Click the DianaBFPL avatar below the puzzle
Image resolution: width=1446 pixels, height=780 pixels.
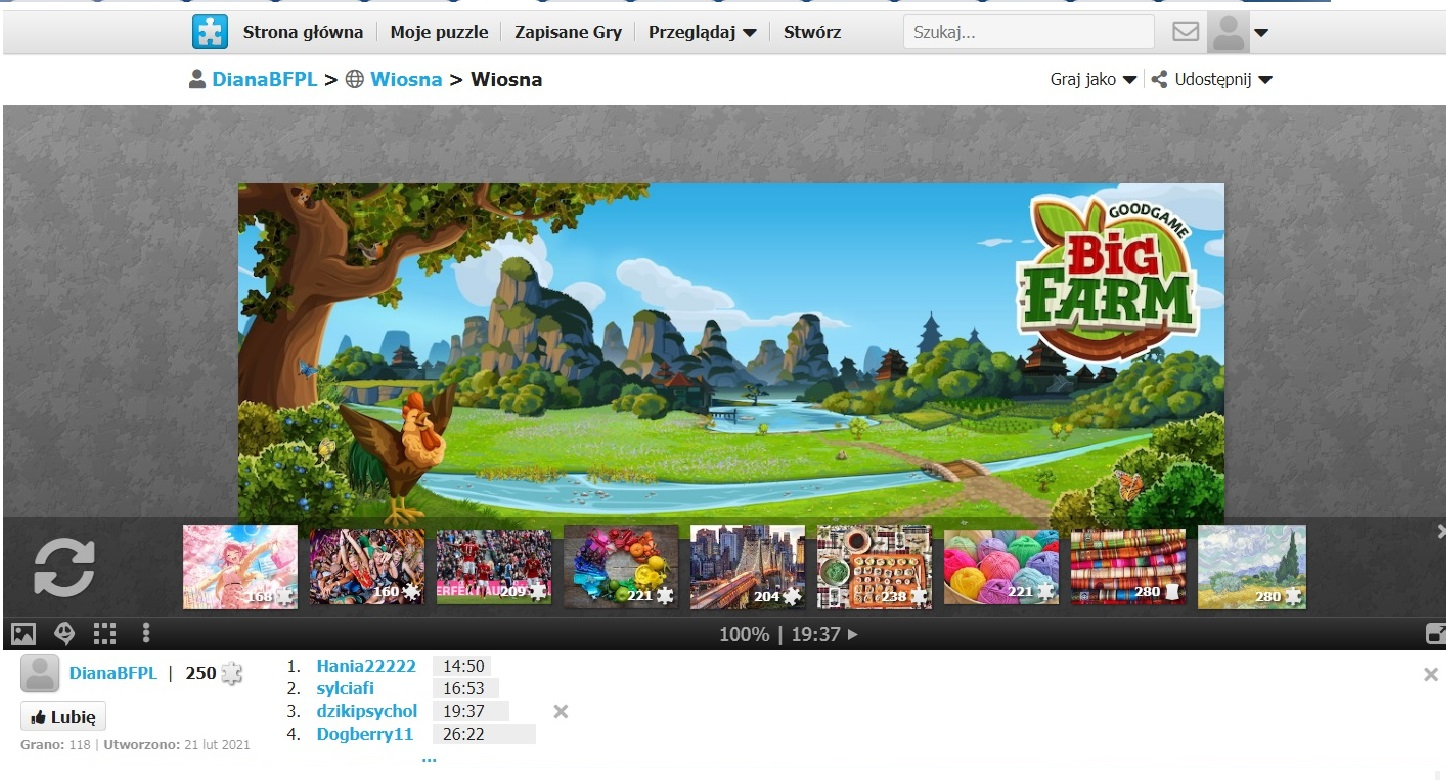click(x=40, y=674)
